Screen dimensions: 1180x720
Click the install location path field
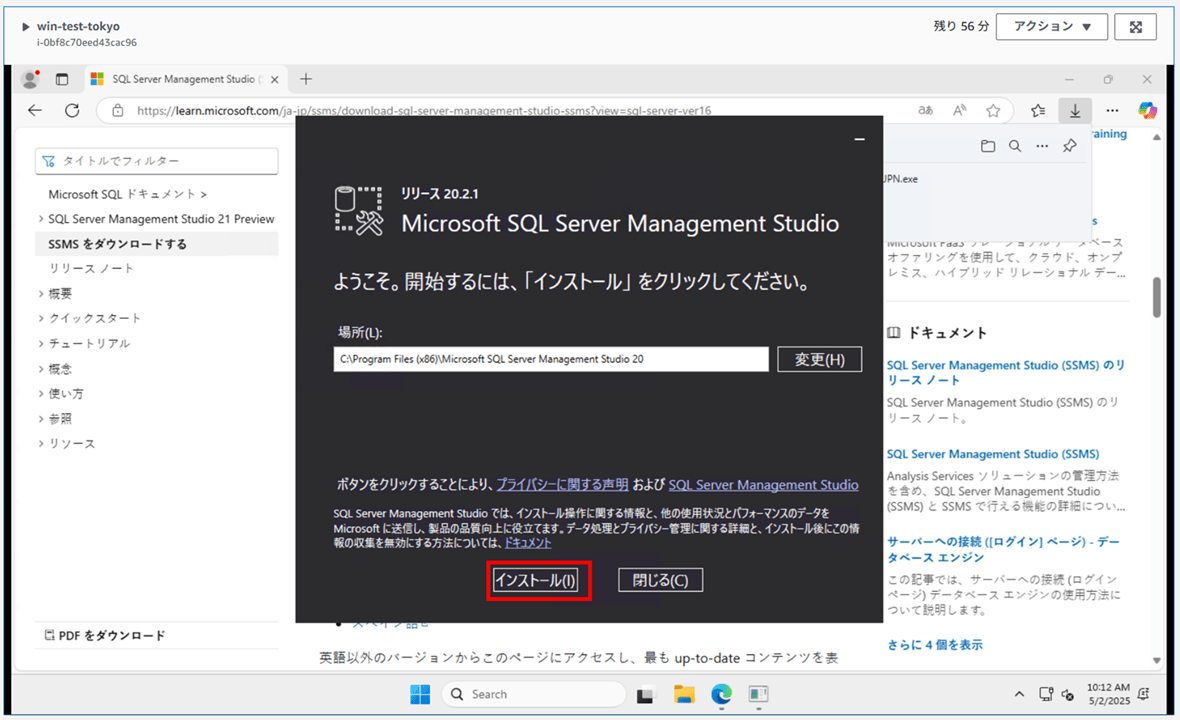(551, 360)
